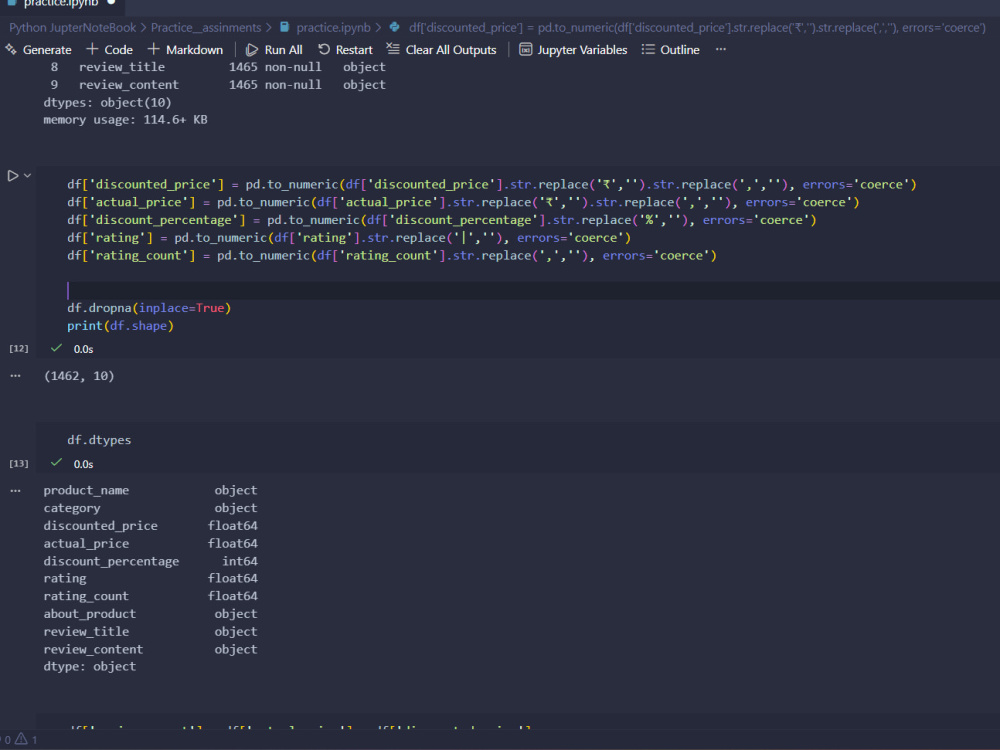The width and height of the screenshot is (1000, 750).
Task: Open output actions ellipsis for cell 12
Action: click(x=15, y=376)
